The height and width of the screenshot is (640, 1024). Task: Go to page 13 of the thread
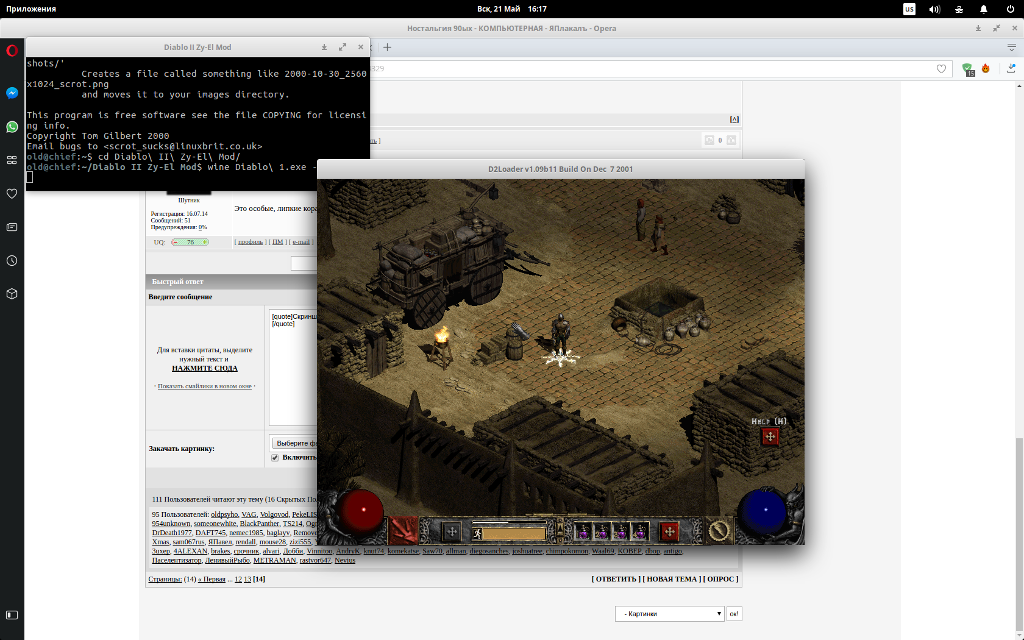(248, 579)
